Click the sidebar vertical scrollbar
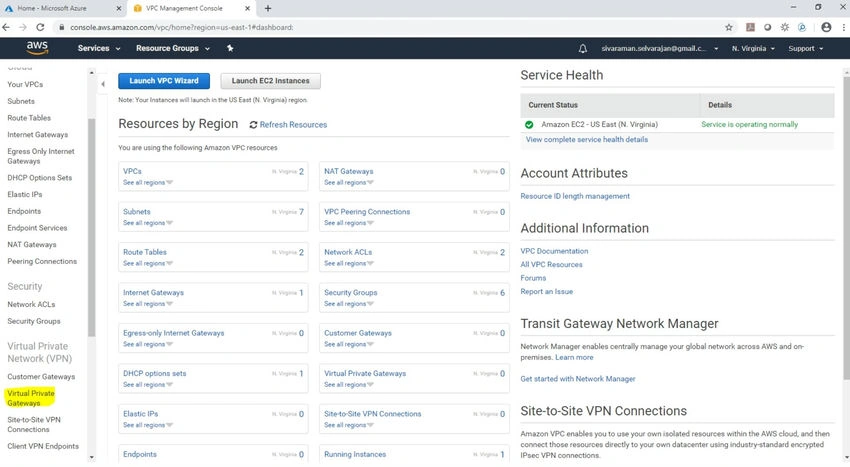The width and height of the screenshot is (850, 467). [91, 228]
